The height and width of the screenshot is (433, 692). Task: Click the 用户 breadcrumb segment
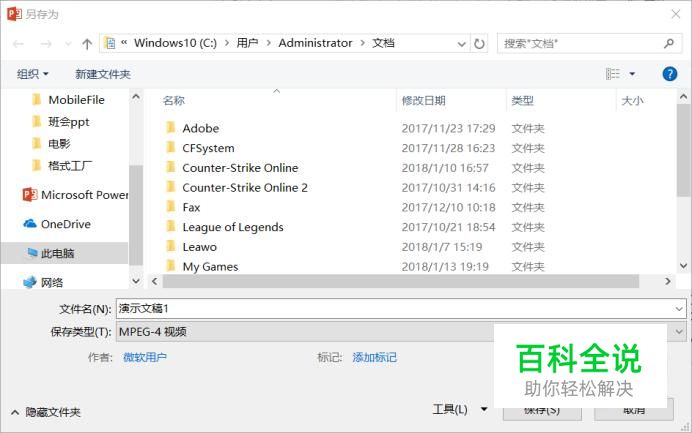(247, 43)
